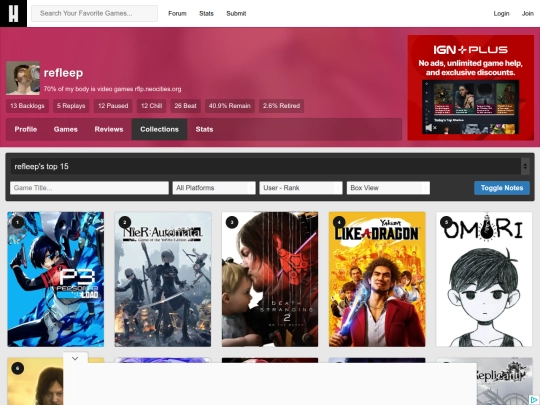Open the Persona 3 Reload cover
540x405 pixels.
point(55,279)
